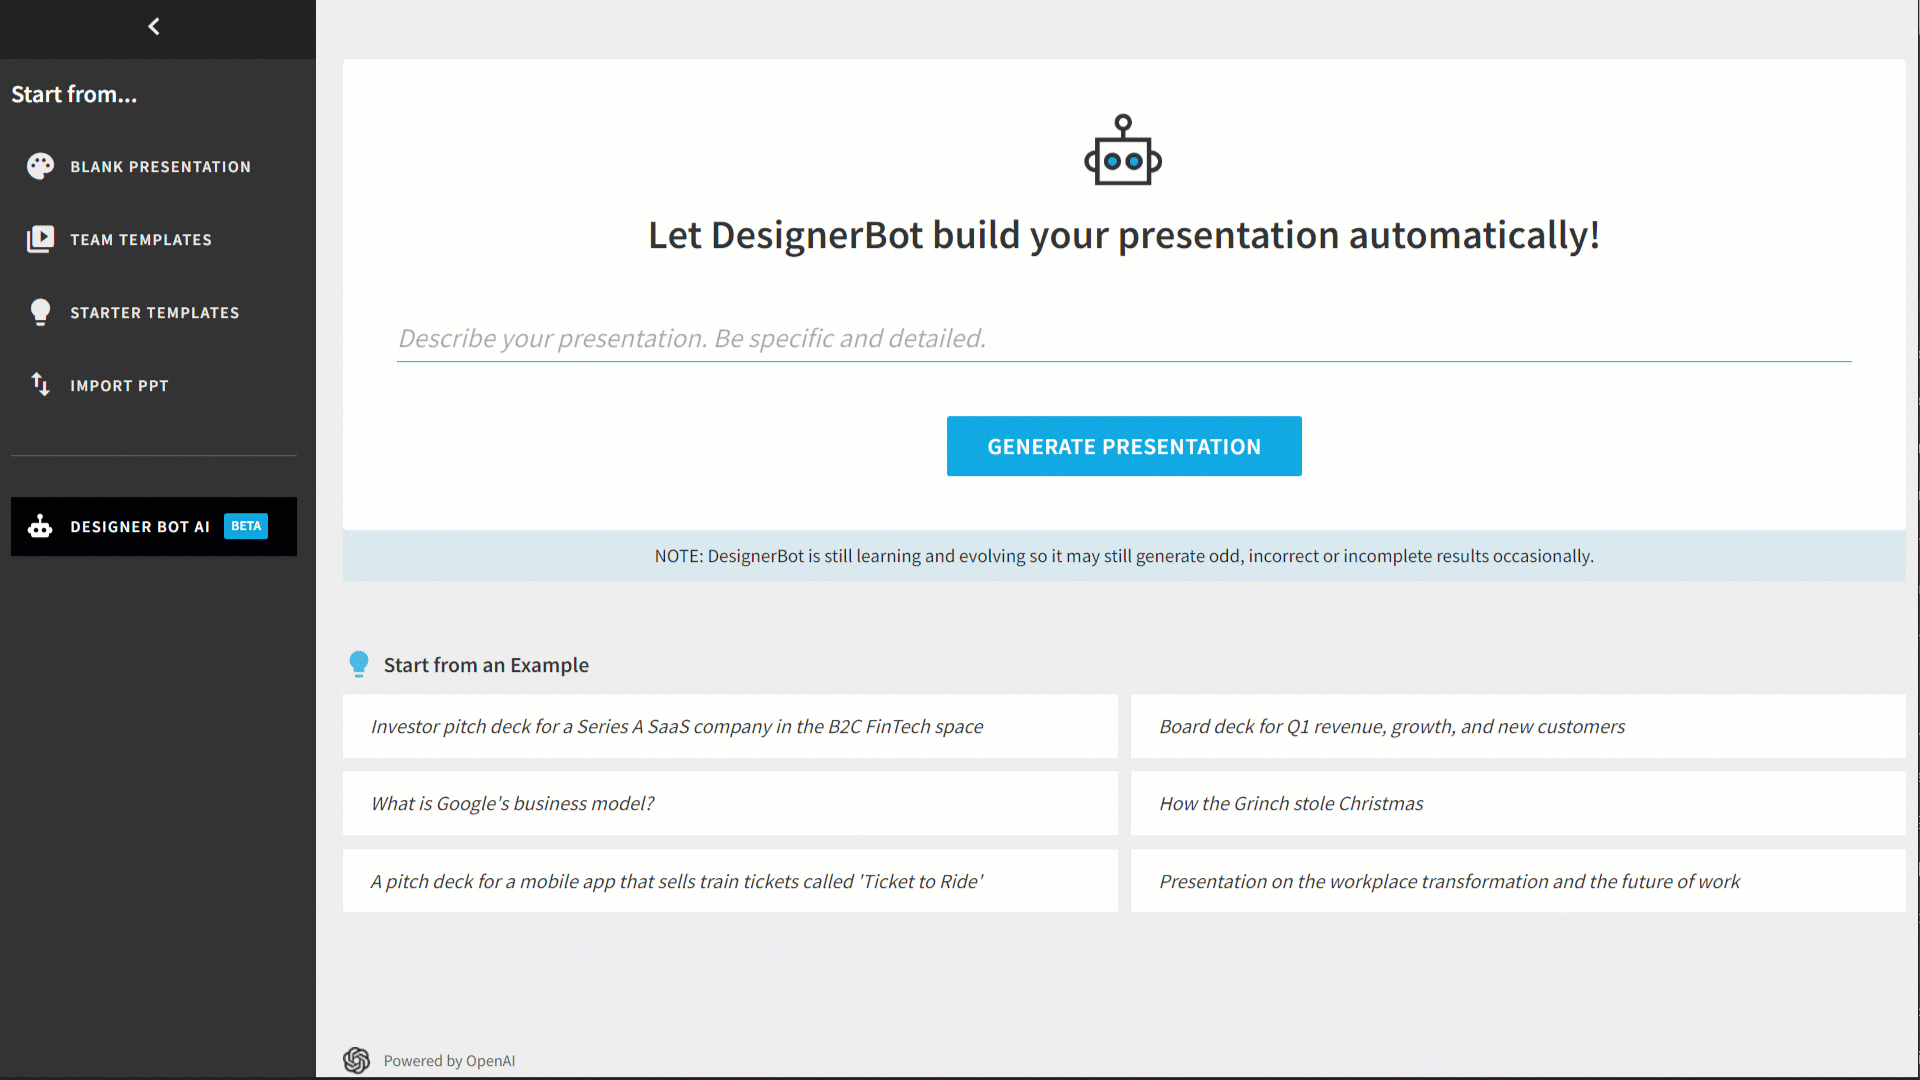Click the BETA badge

[246, 526]
